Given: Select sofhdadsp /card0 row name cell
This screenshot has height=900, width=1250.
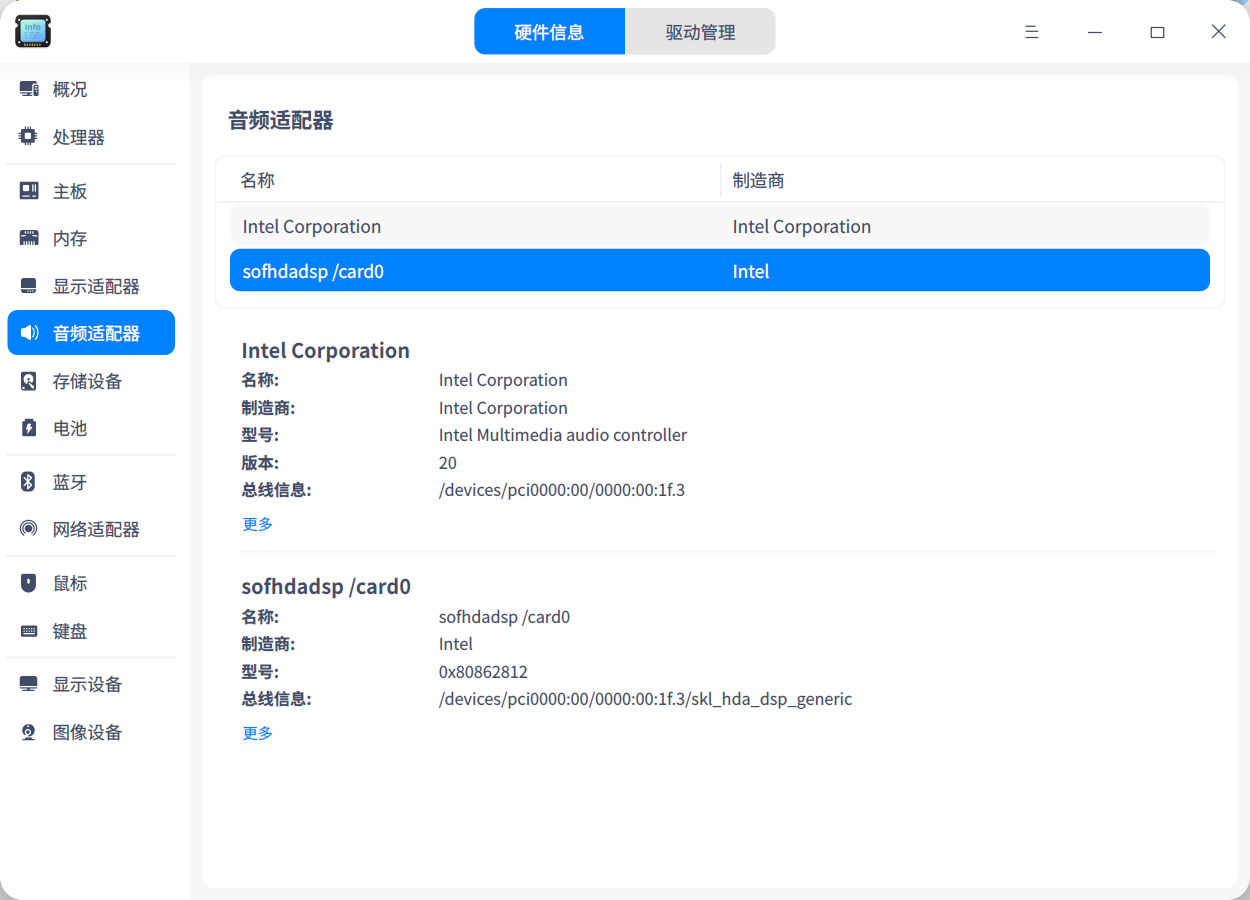Looking at the screenshot, I should [x=313, y=271].
